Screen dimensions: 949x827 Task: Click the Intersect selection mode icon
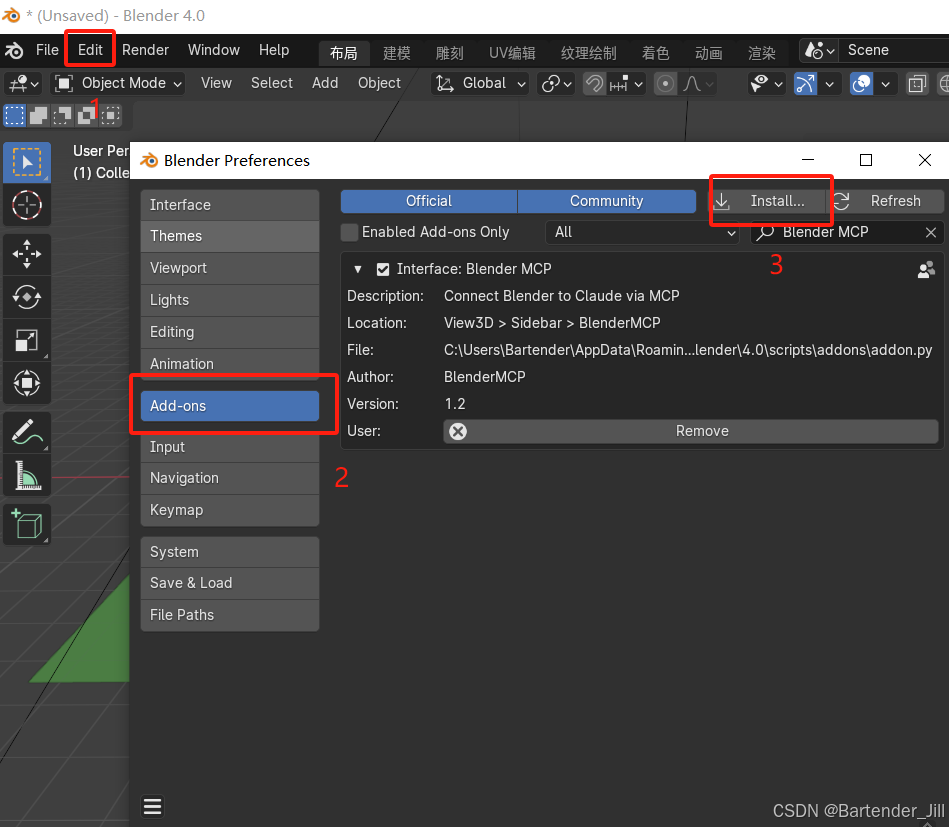pyautogui.click(x=110, y=115)
